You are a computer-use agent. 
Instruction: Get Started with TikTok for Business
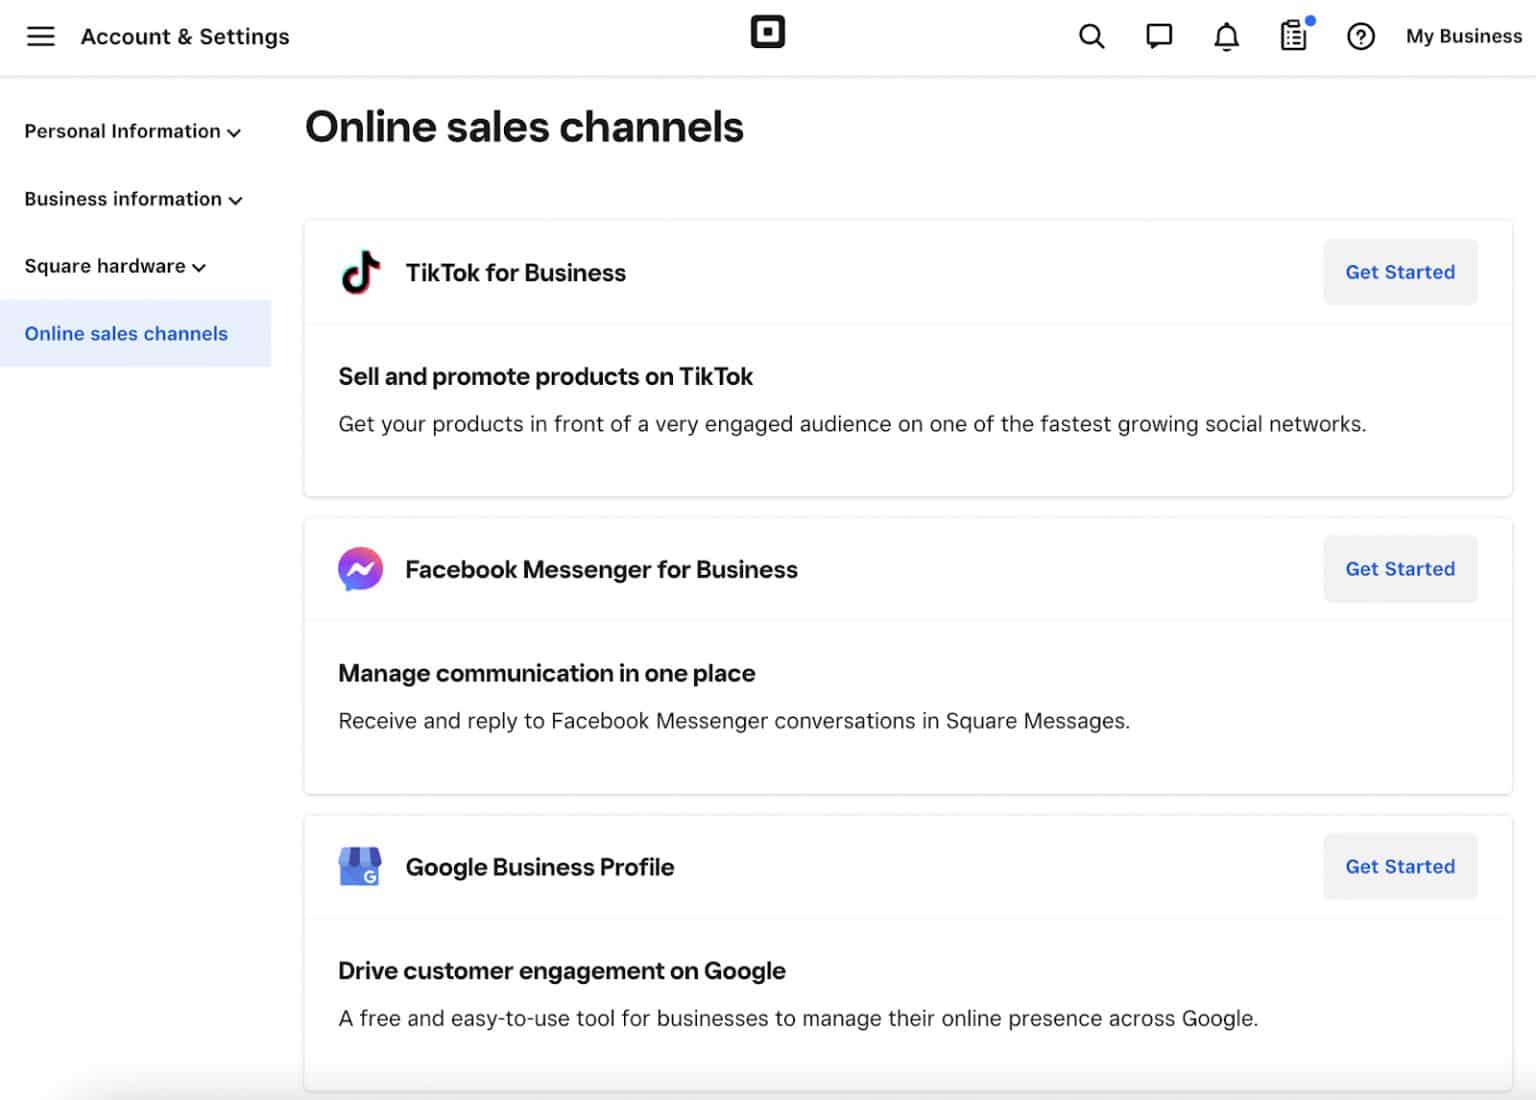[x=1400, y=272]
